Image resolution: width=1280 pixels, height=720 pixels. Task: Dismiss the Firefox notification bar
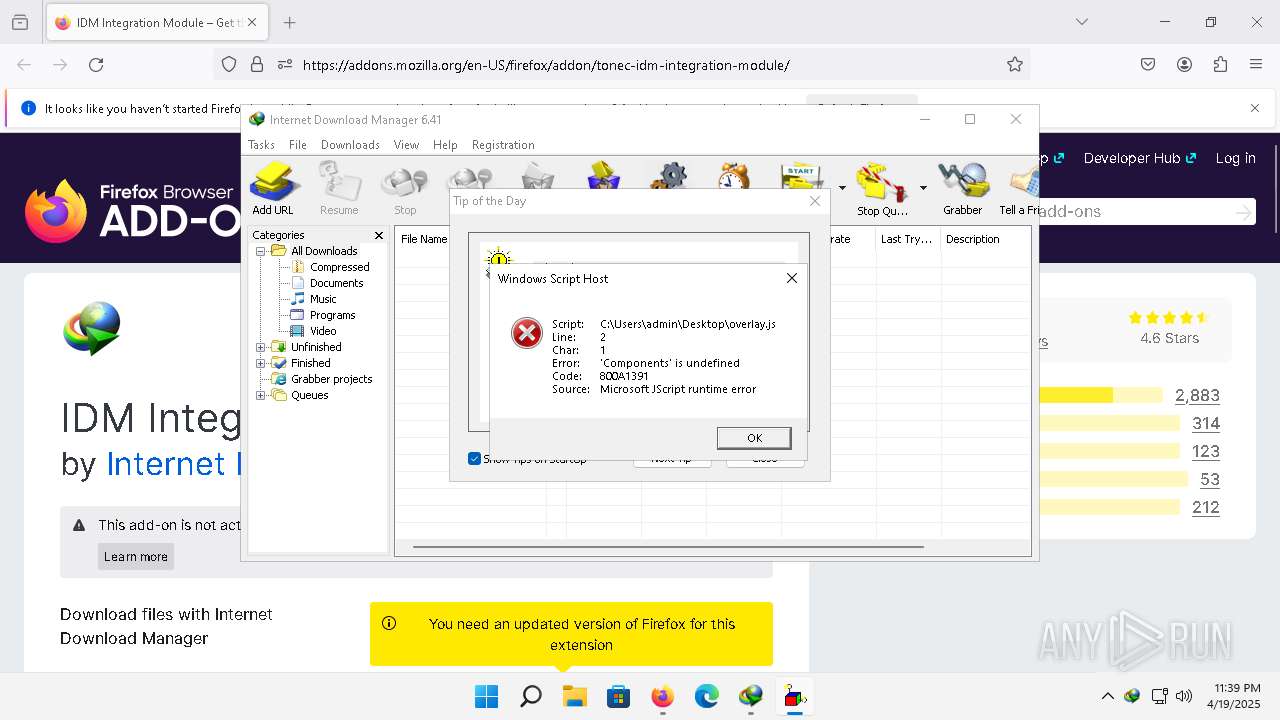click(x=1255, y=108)
